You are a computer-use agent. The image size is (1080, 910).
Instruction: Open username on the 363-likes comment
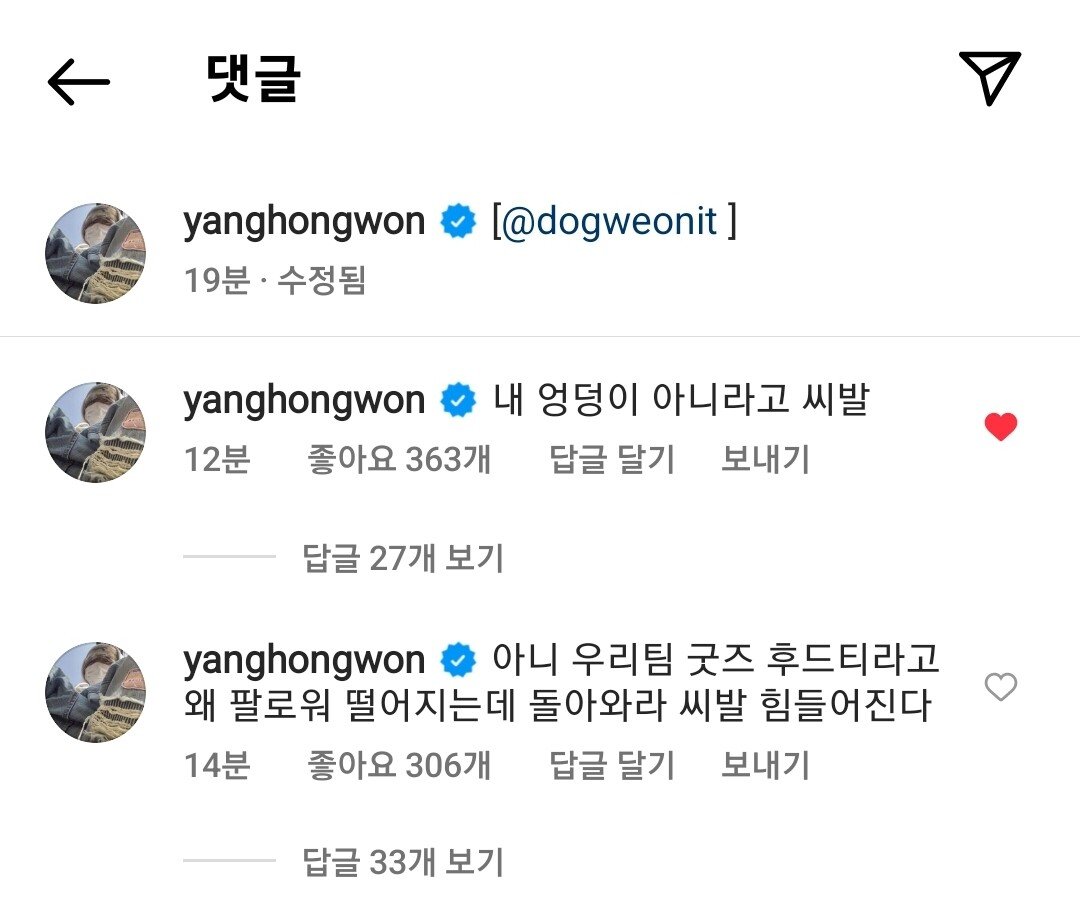pyautogui.click(x=304, y=400)
